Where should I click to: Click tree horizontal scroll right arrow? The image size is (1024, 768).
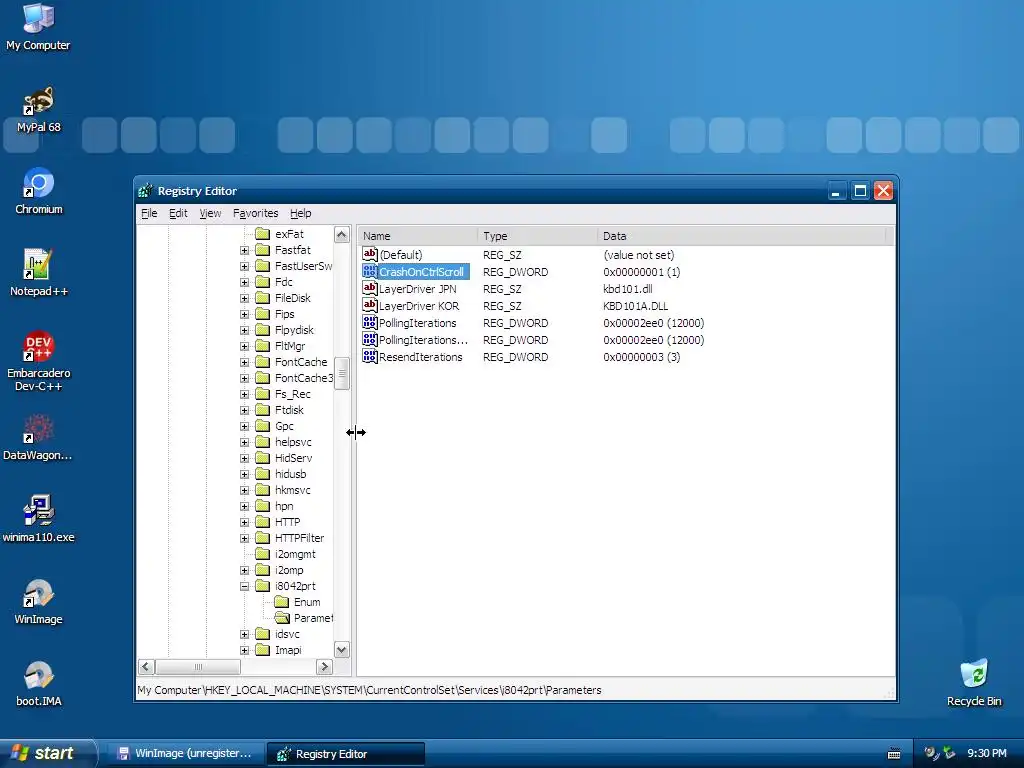[x=324, y=667]
